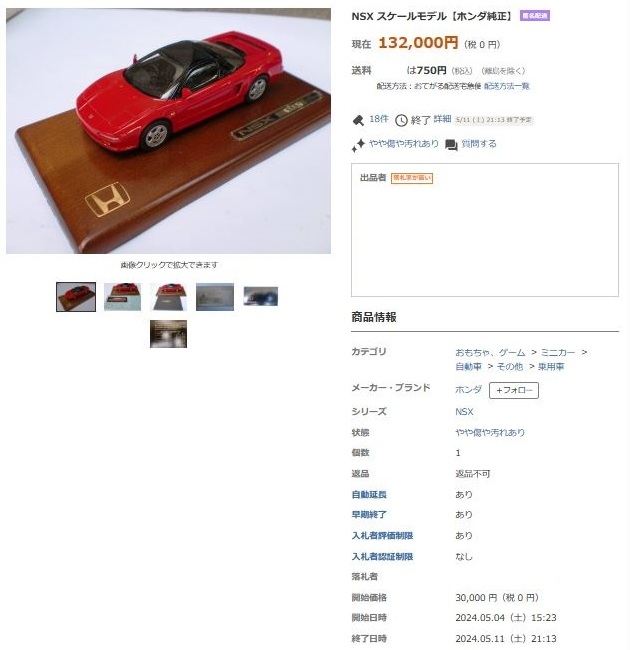Screen dimensions: 630x650
Task: Select the bottom row thumbnail image
Action: tap(168, 334)
